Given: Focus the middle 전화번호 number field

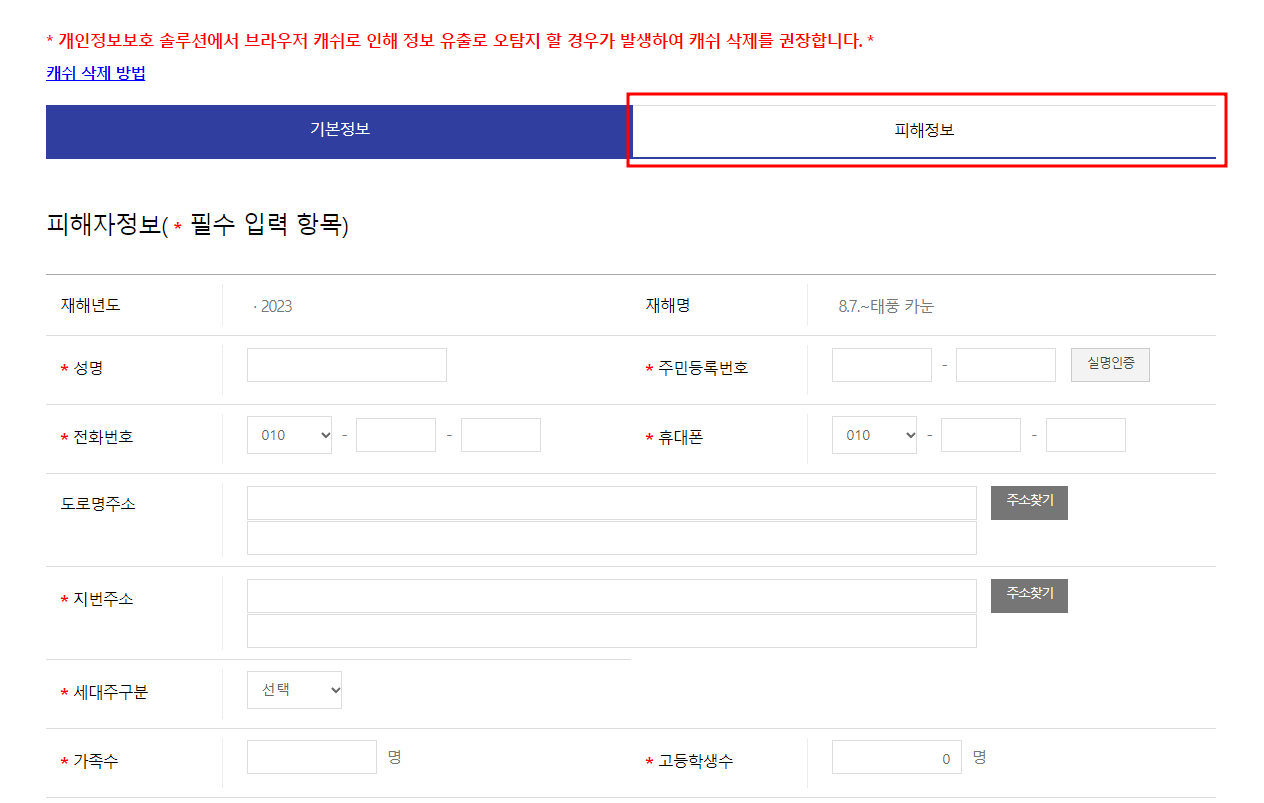Looking at the screenshot, I should coord(396,434).
